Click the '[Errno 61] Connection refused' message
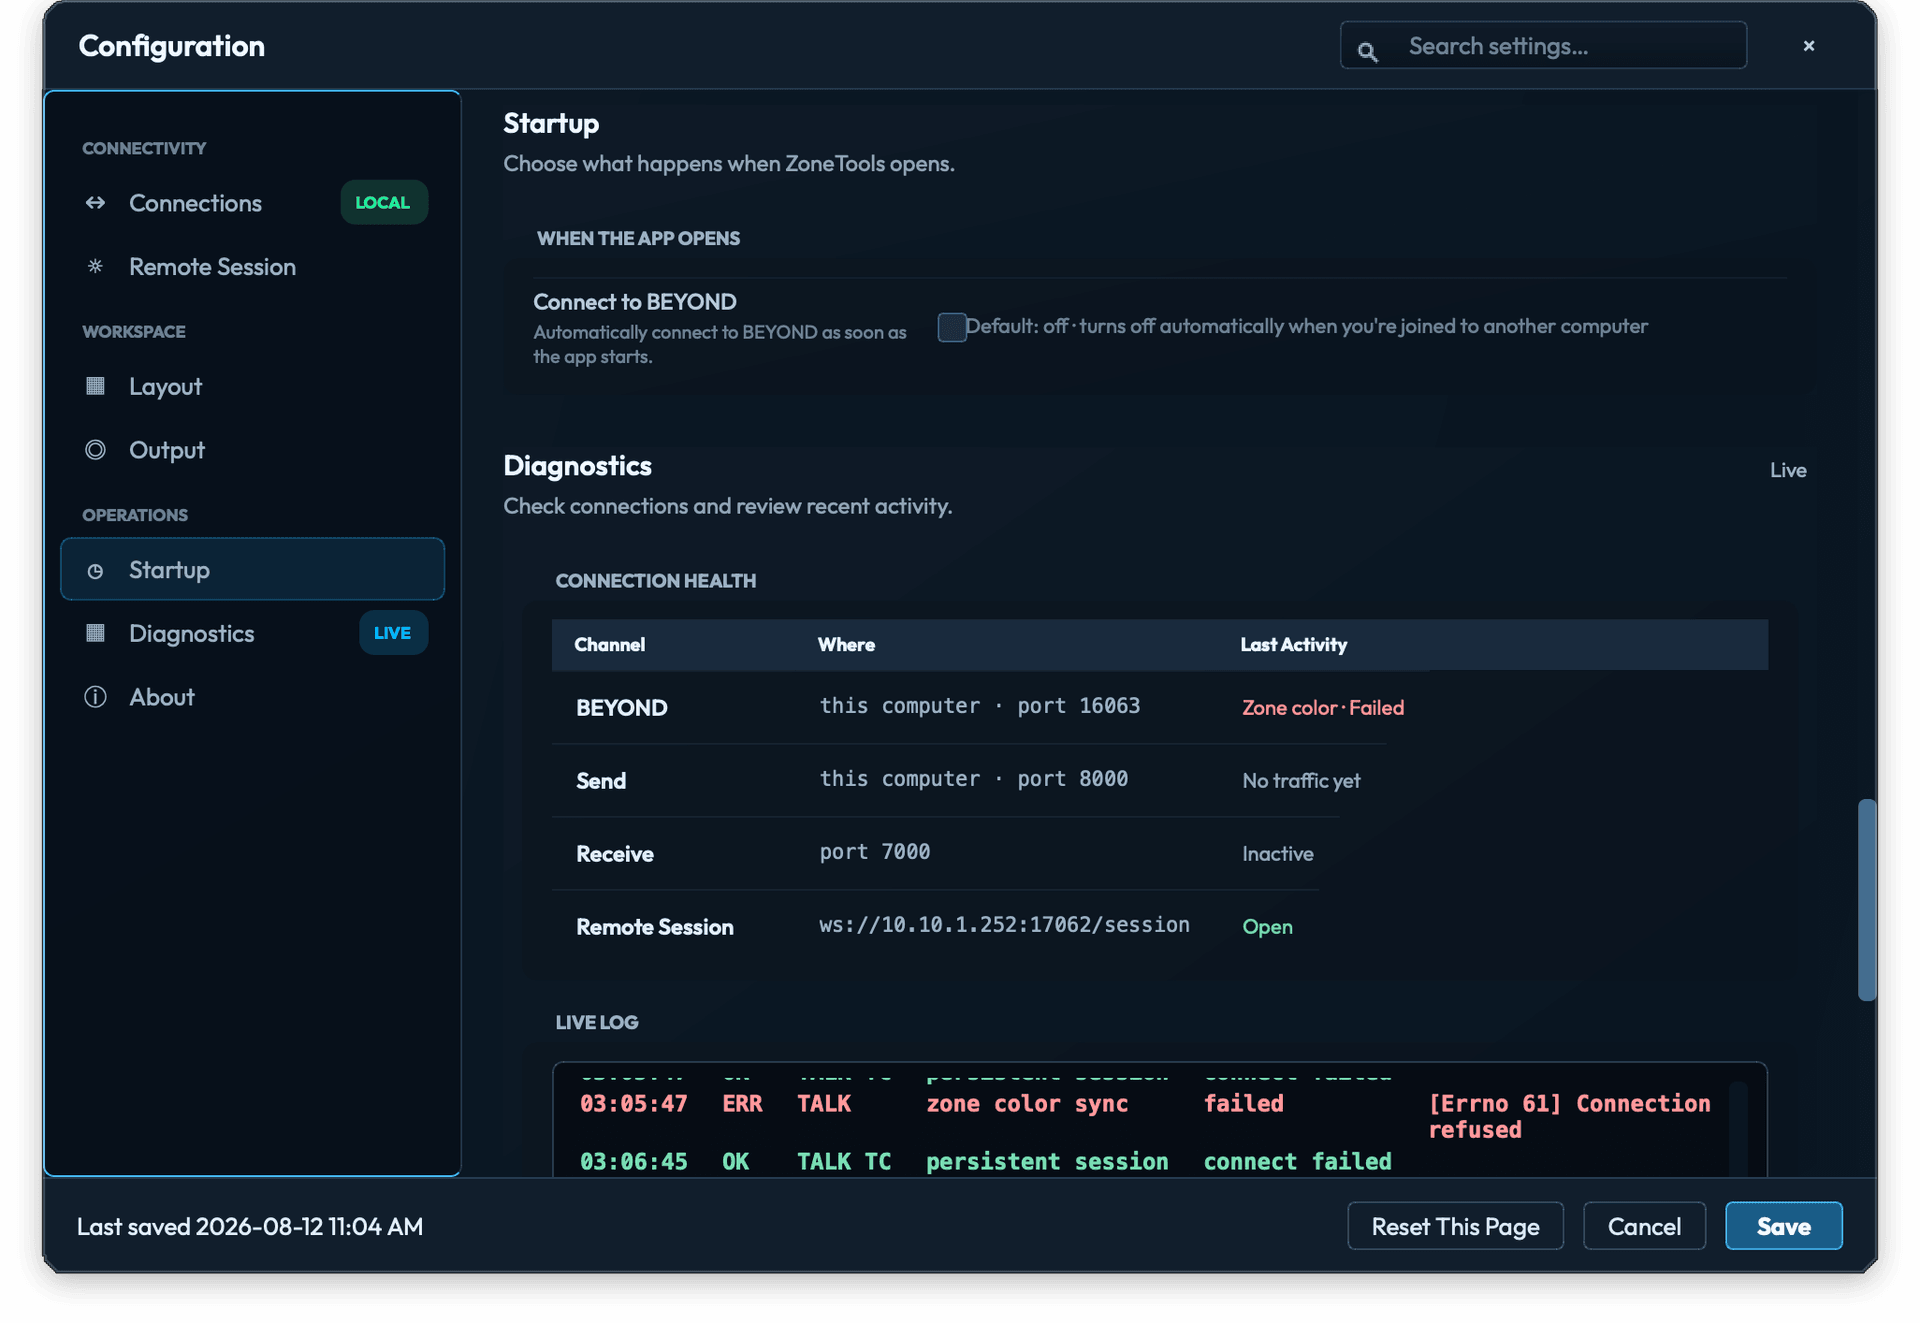The width and height of the screenshot is (1920, 1323). click(x=1568, y=1117)
